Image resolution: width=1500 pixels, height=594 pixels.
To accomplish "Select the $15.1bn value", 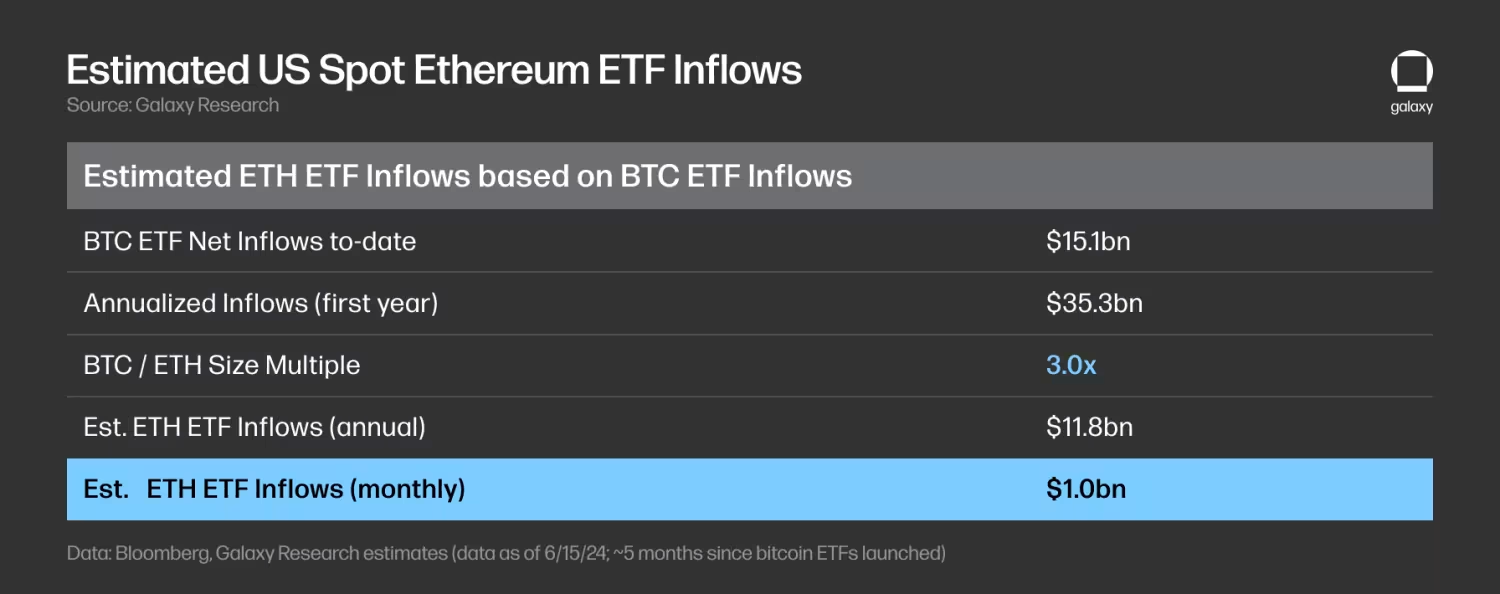I will pos(1088,241).
